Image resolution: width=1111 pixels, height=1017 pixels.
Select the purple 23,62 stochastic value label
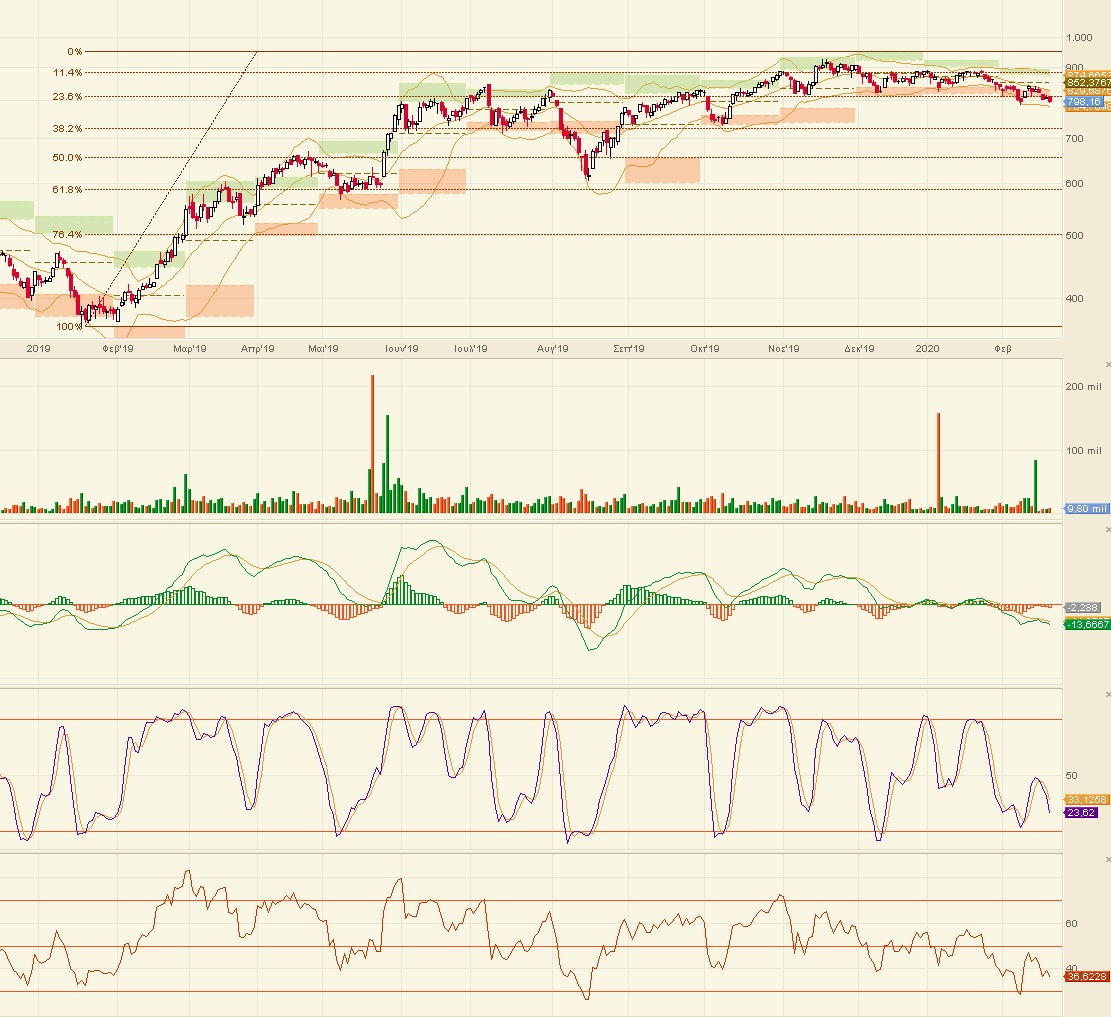point(1082,813)
